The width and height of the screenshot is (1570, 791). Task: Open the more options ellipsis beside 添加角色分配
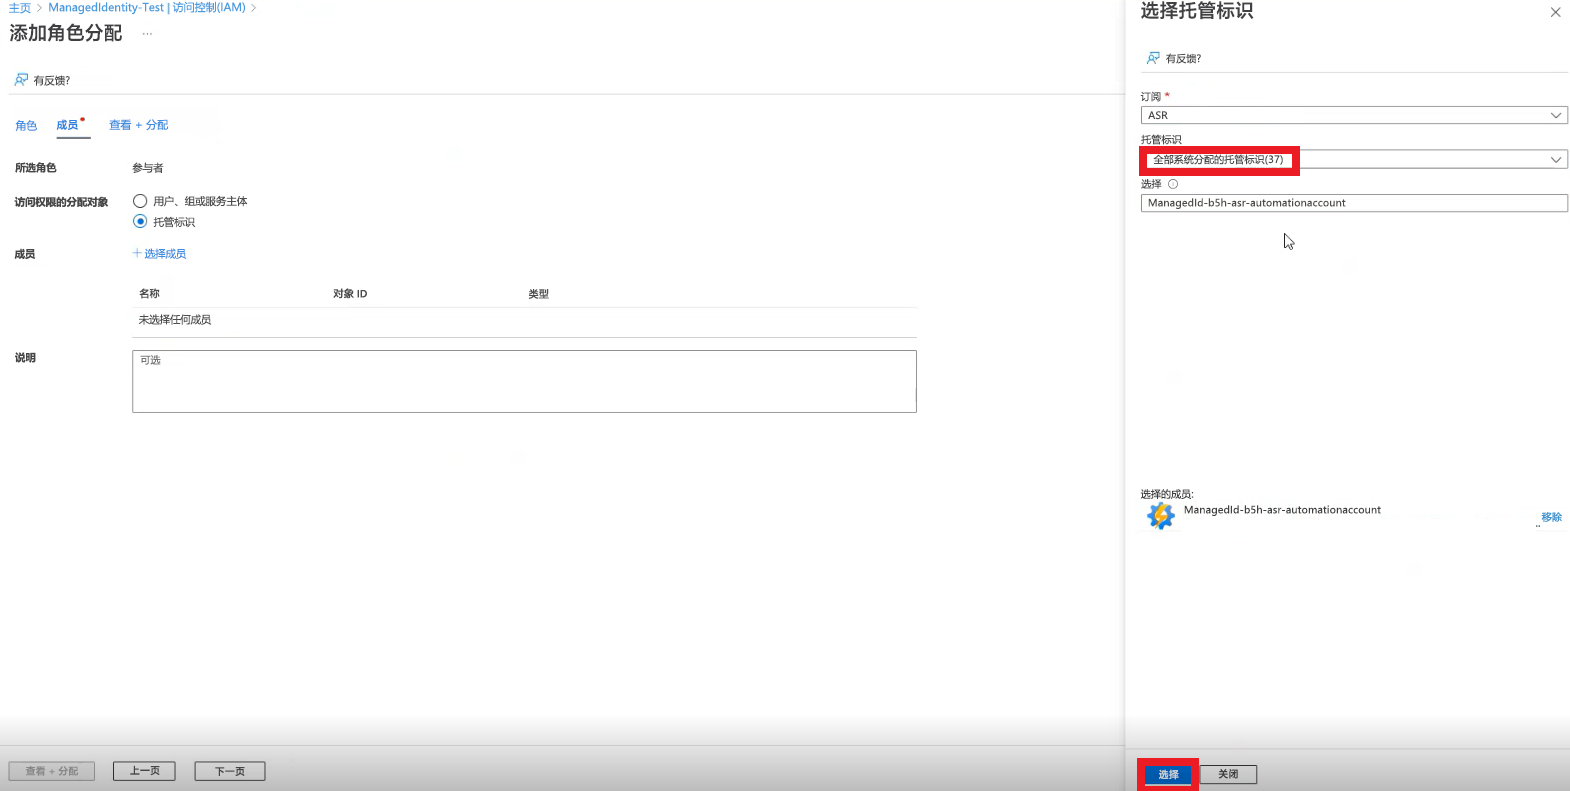pyautogui.click(x=147, y=34)
